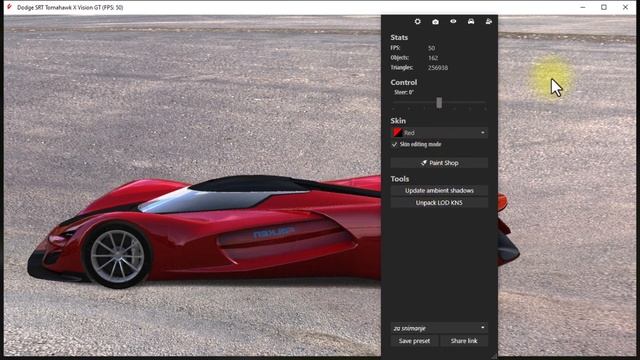Screen dimensions: 640x360
Task: Click the FPS value 50
Action: coord(431,48)
